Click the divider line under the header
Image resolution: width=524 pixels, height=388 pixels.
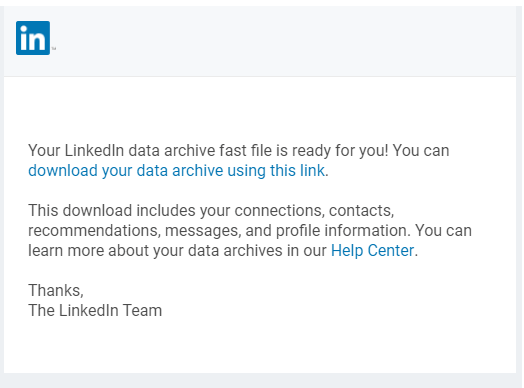260,77
